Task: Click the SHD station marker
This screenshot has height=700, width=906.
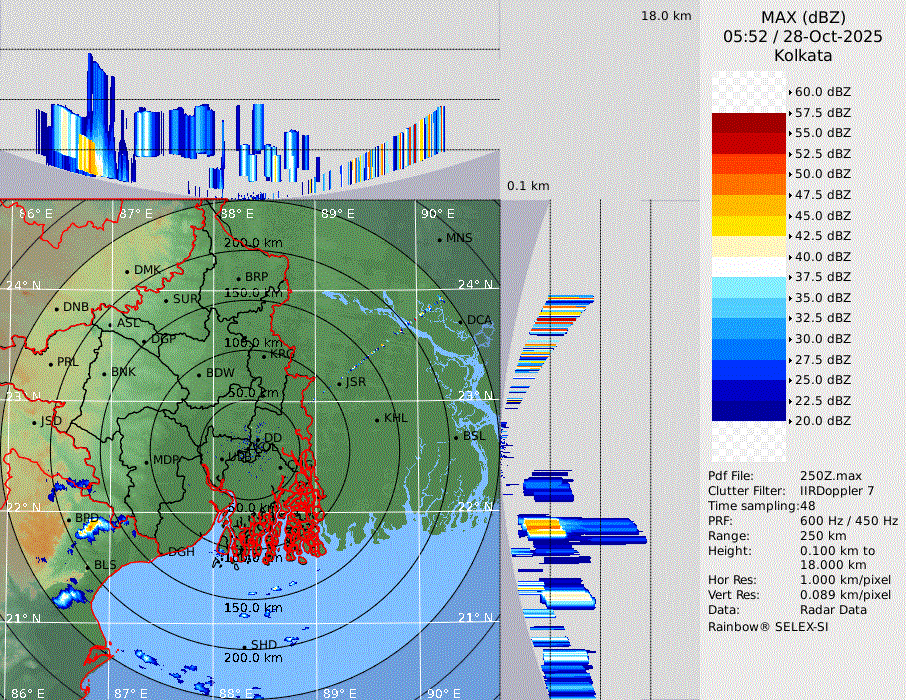Action: (245, 646)
